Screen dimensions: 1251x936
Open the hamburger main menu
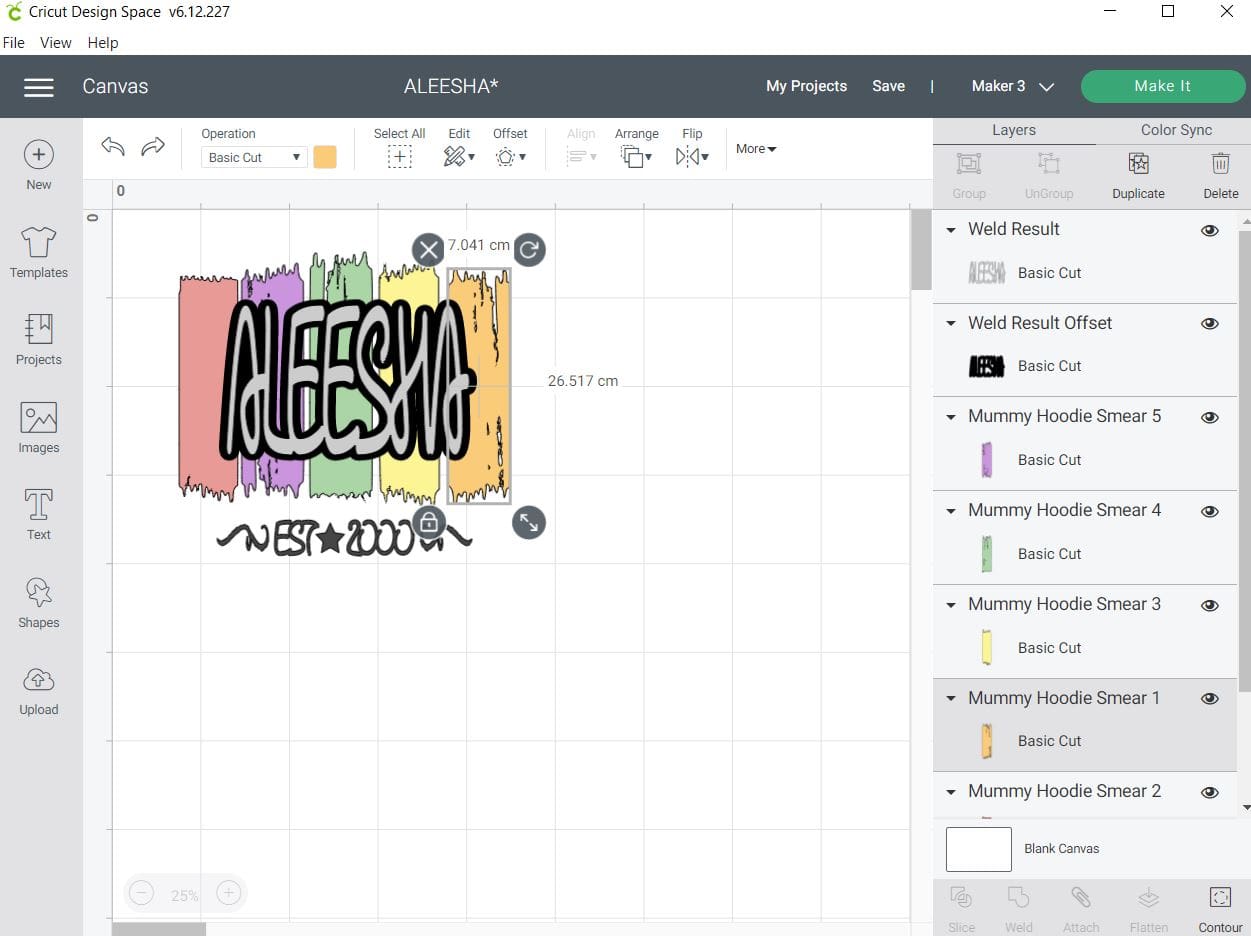tap(38, 87)
